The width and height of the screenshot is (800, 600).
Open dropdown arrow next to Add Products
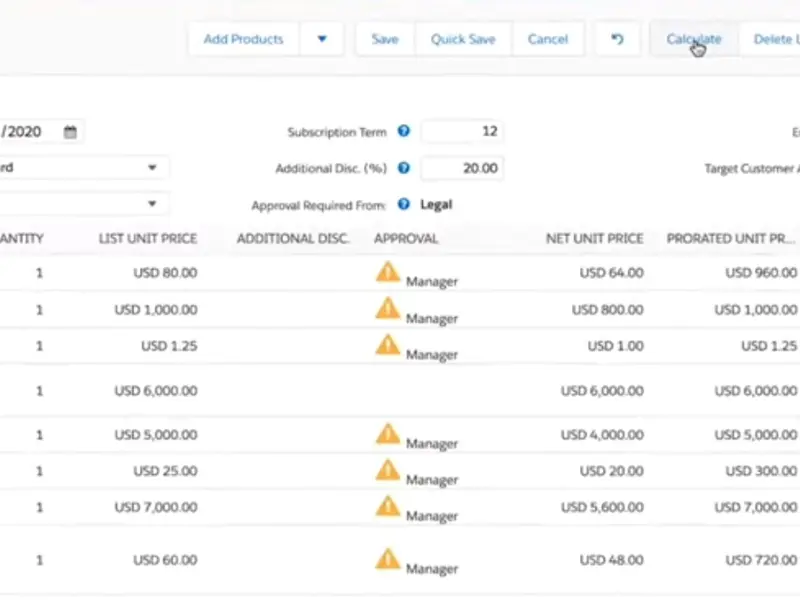click(x=322, y=39)
